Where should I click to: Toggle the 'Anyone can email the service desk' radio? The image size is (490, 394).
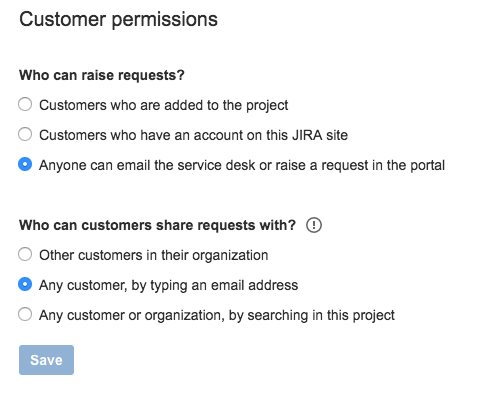click(x=25, y=164)
